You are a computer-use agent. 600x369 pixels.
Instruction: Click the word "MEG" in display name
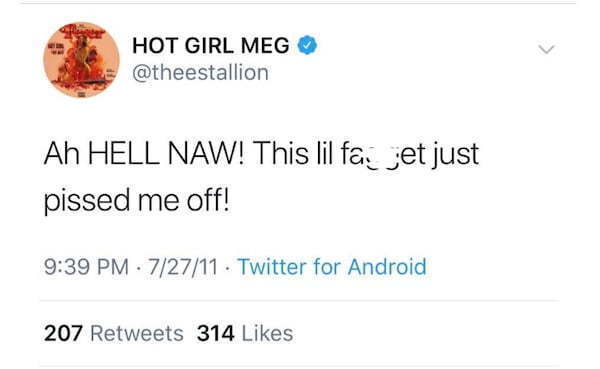pos(265,46)
